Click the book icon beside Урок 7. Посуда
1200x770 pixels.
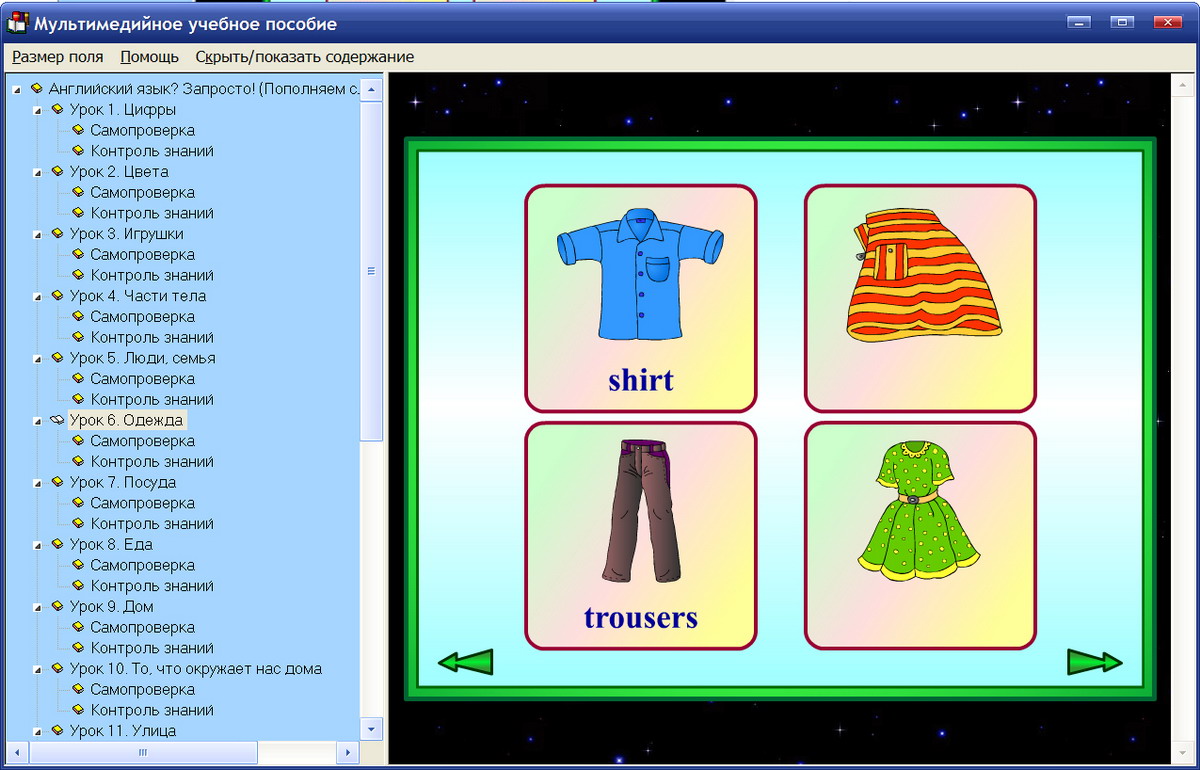point(57,482)
